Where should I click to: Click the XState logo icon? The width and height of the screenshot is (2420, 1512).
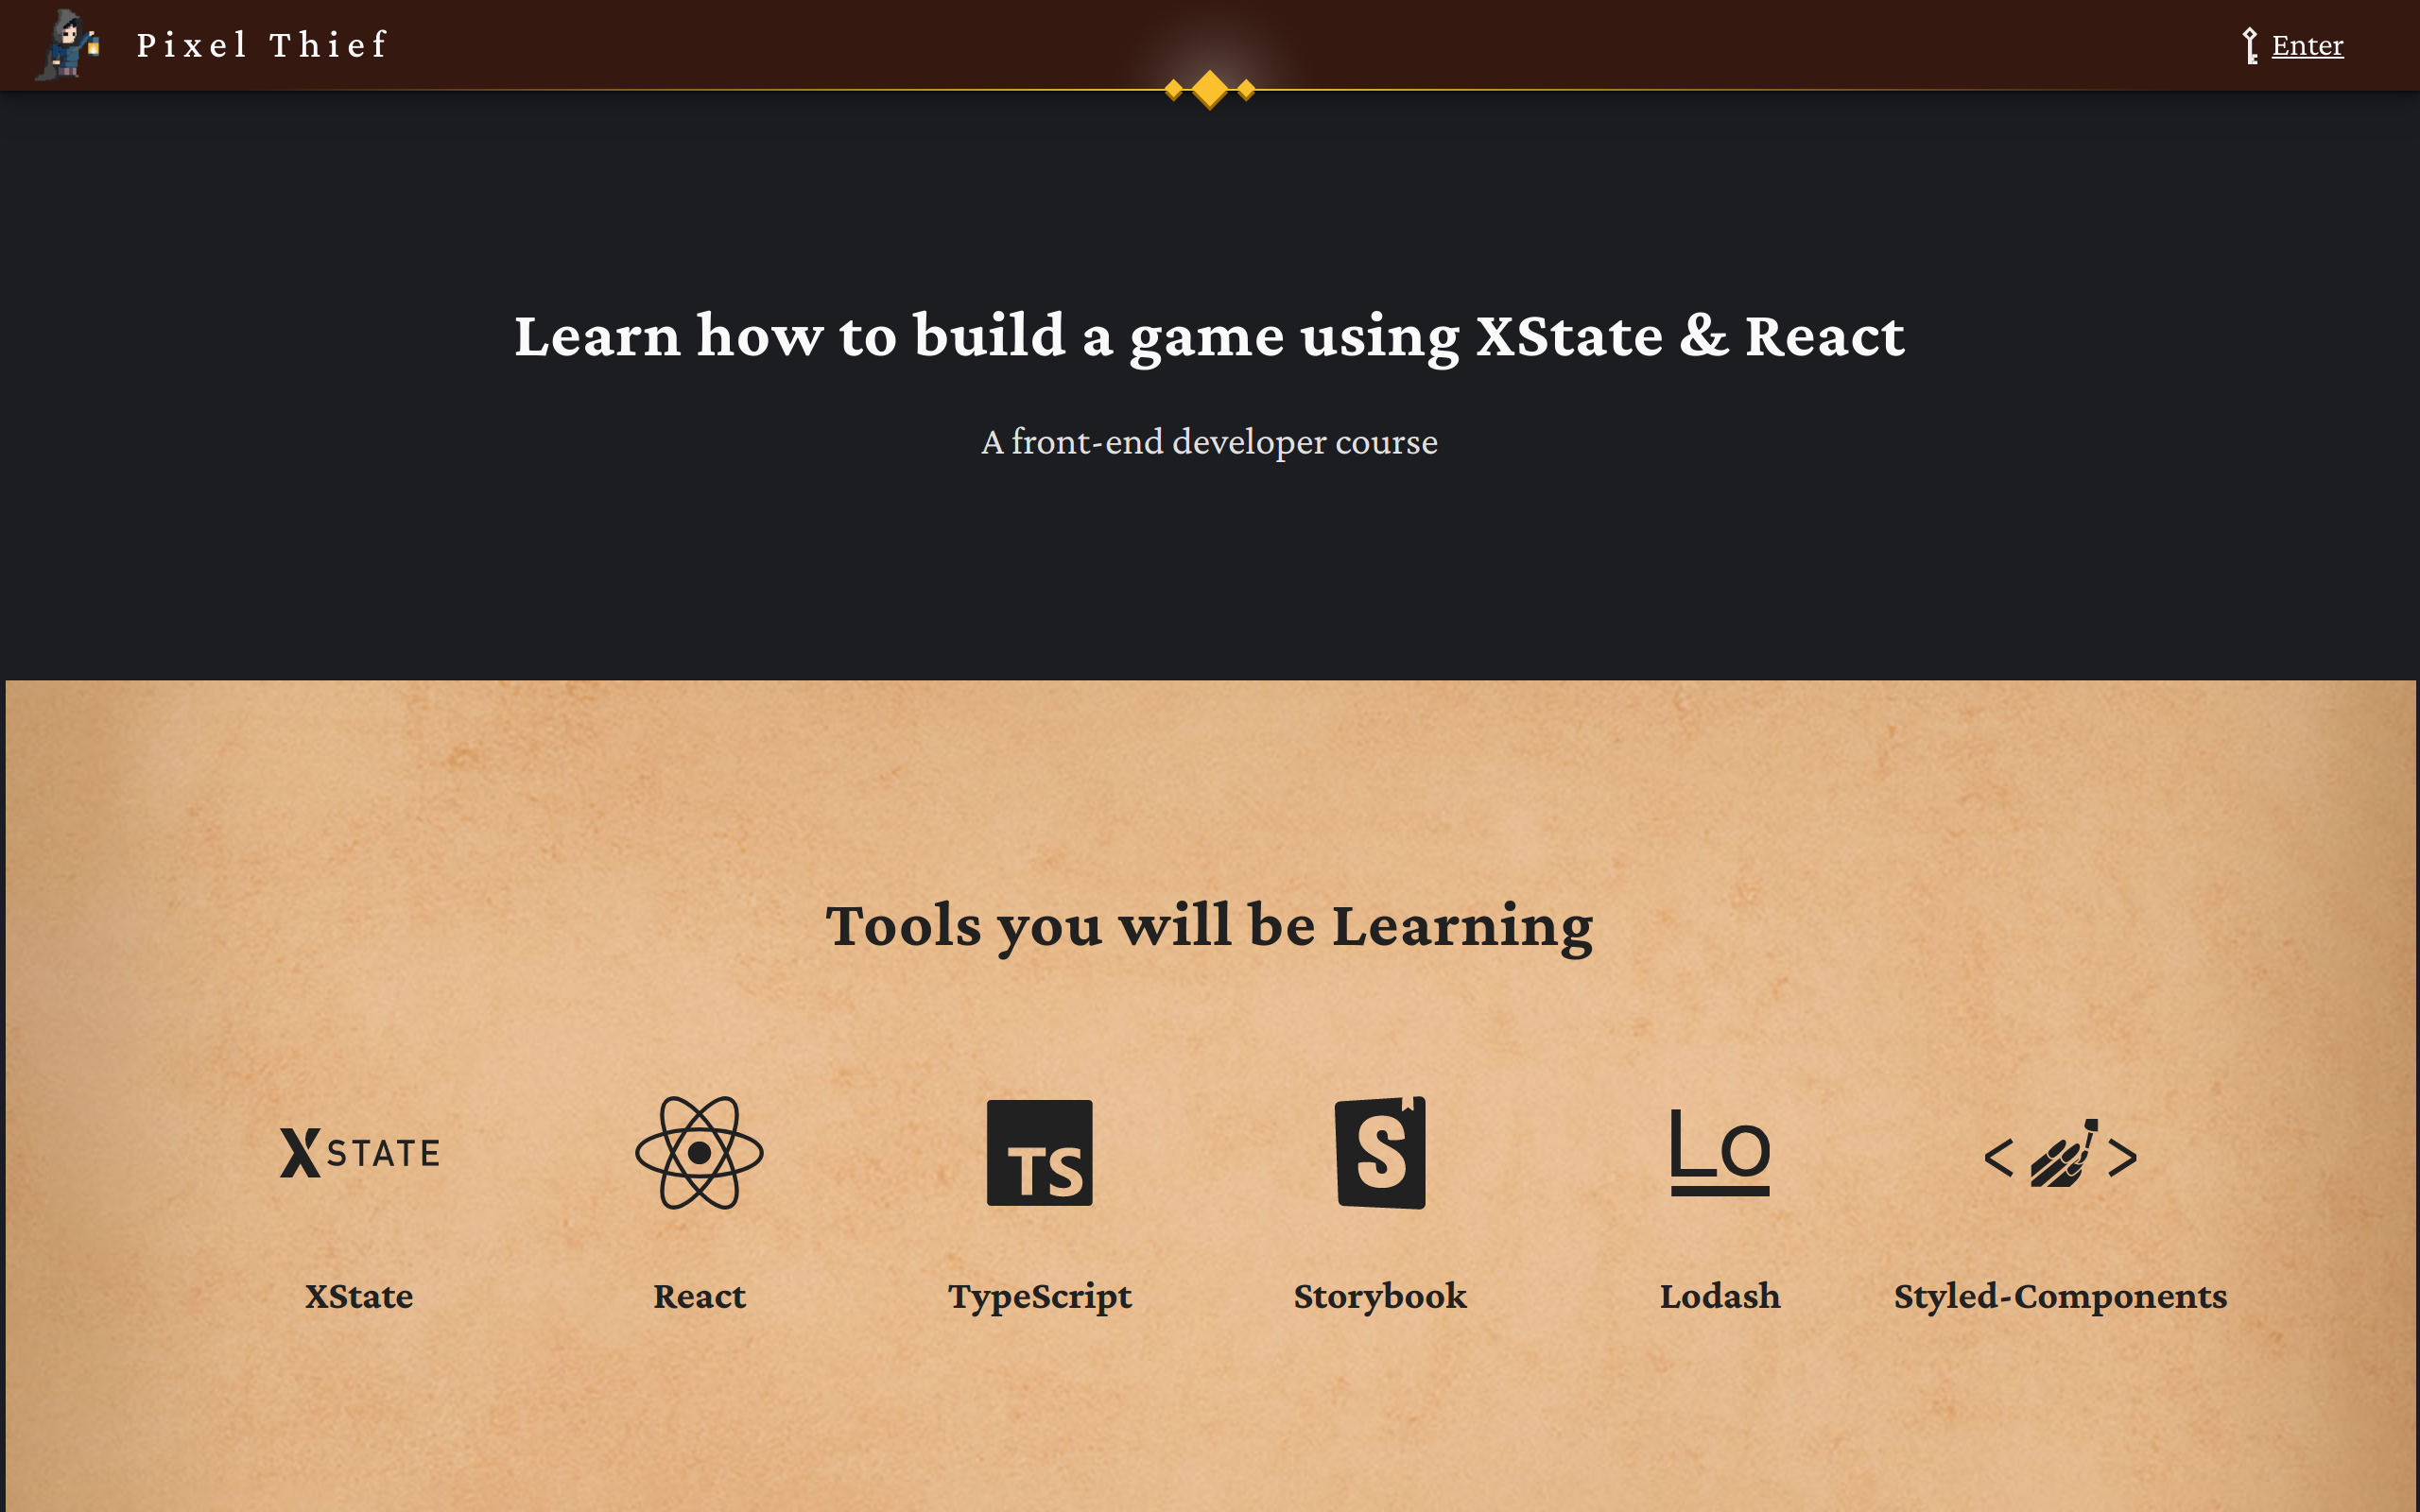[x=359, y=1153]
